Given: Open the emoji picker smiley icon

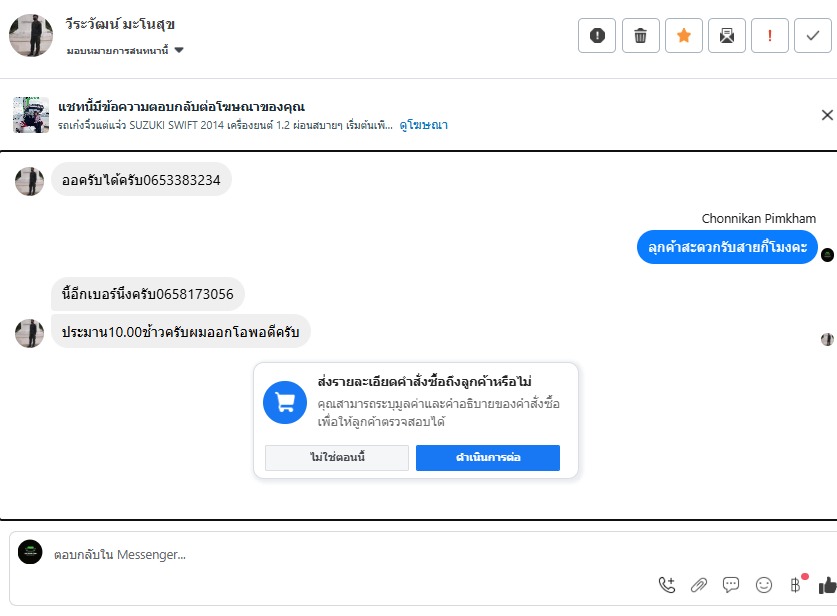Looking at the screenshot, I should [763, 585].
